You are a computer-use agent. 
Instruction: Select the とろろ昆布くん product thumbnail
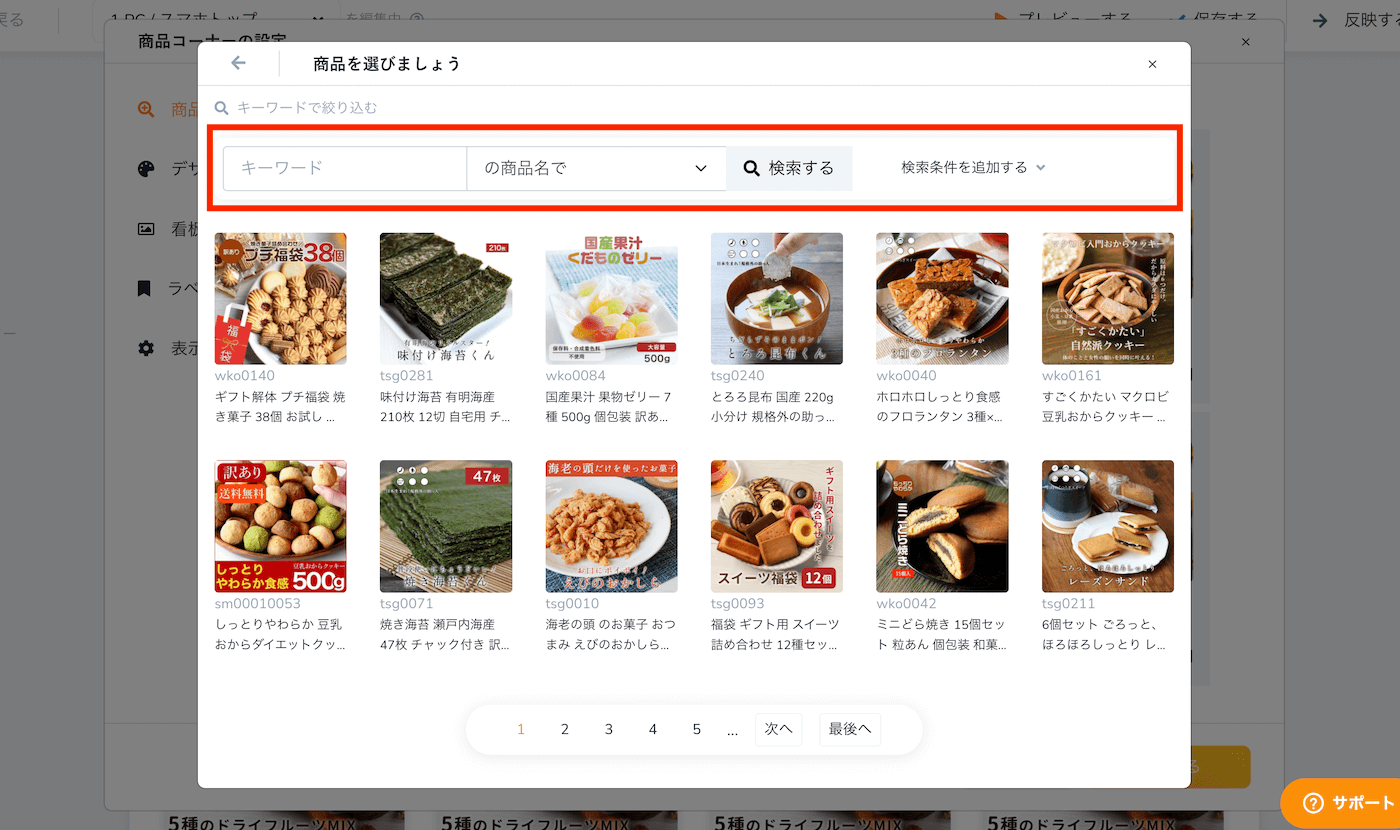pyautogui.click(x=777, y=299)
